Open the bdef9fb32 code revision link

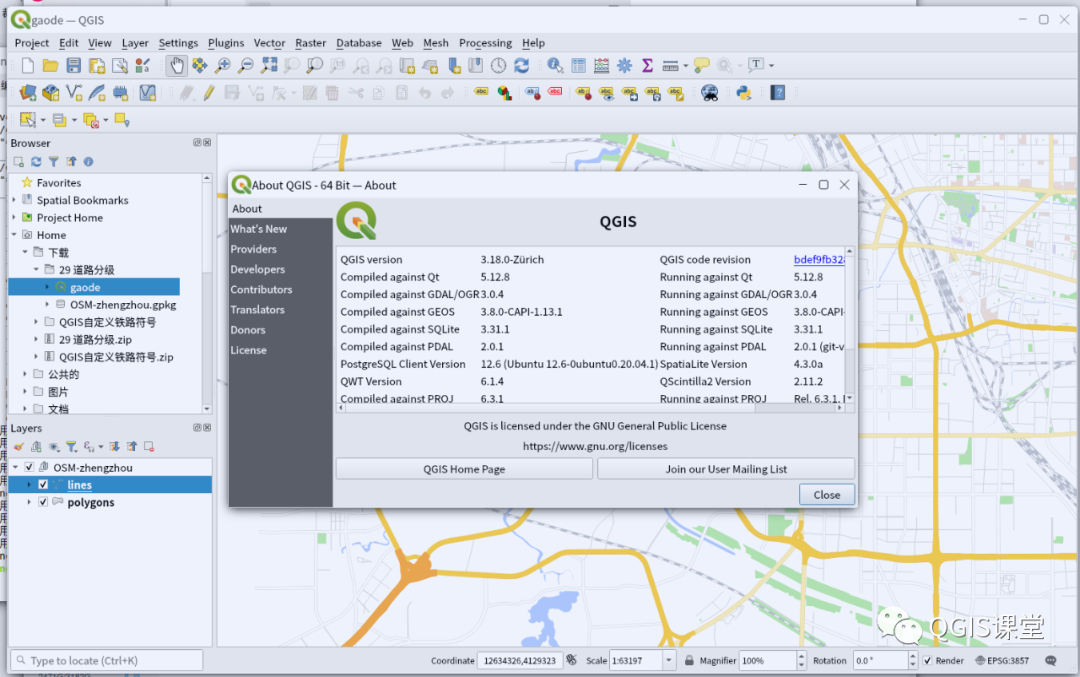tap(819, 260)
